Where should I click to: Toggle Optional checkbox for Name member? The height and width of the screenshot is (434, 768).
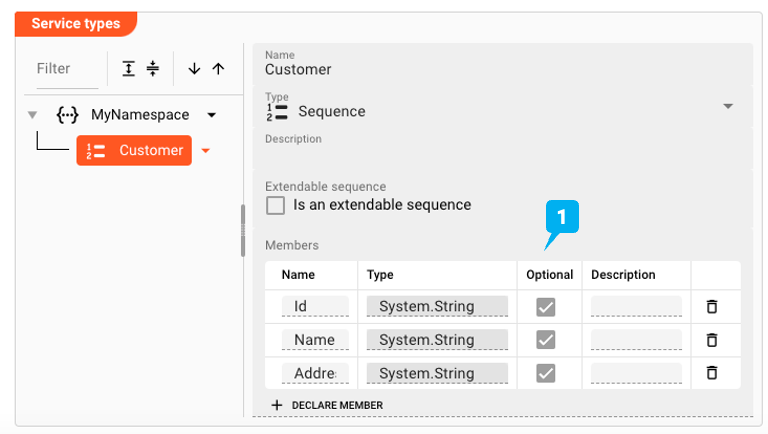pos(546,340)
